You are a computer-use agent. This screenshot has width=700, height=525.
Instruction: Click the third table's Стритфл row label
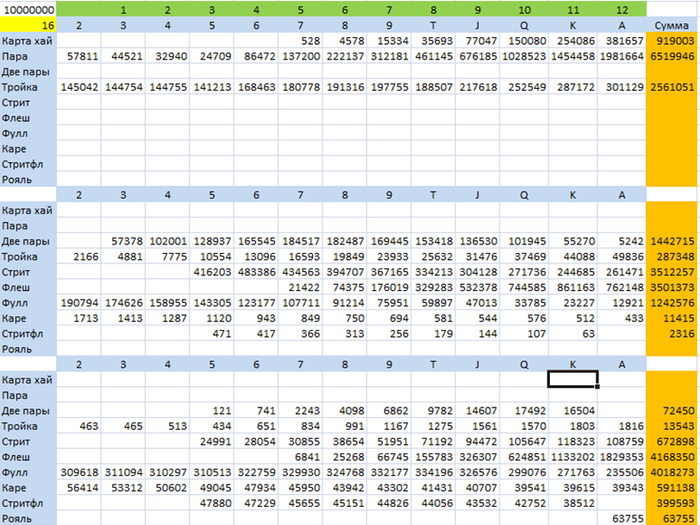click(x=28, y=503)
